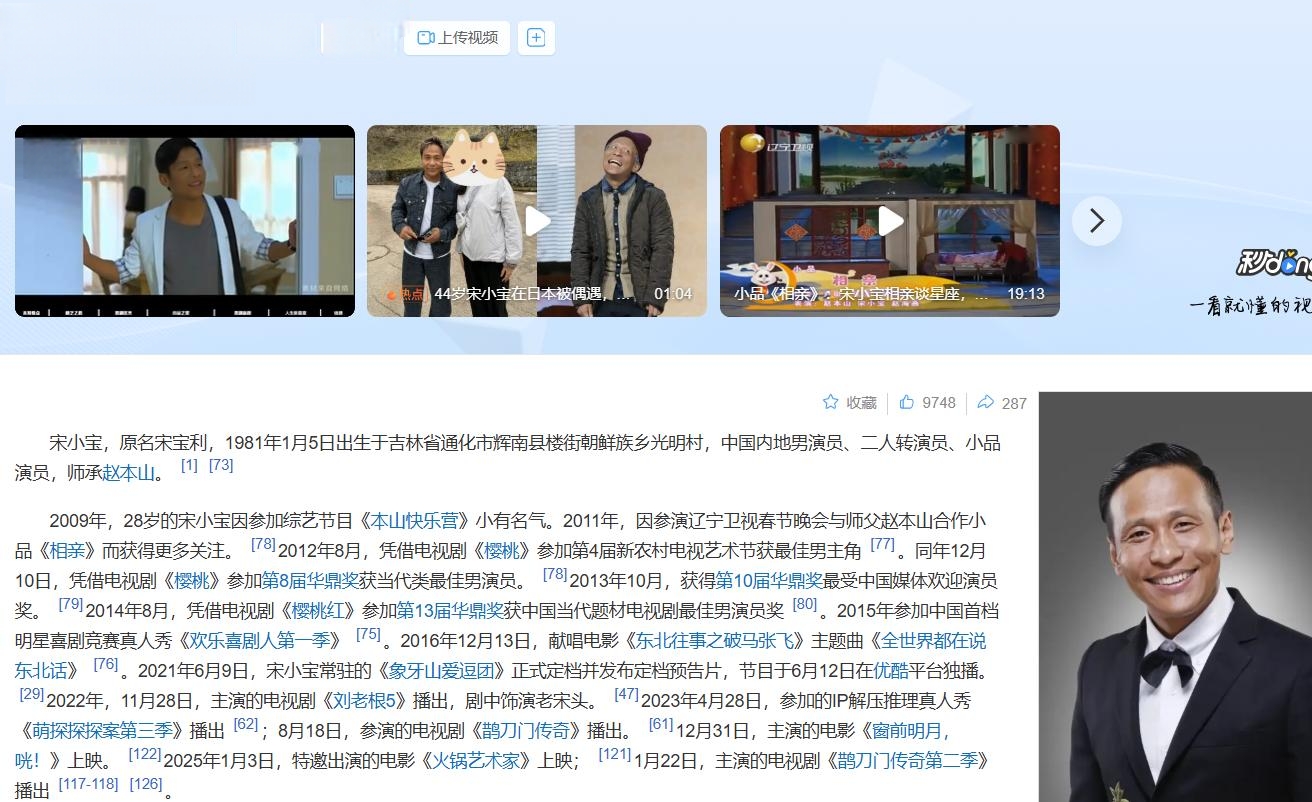Open the 相亲 link in paragraph
This screenshot has width=1312, height=802.
[67, 551]
